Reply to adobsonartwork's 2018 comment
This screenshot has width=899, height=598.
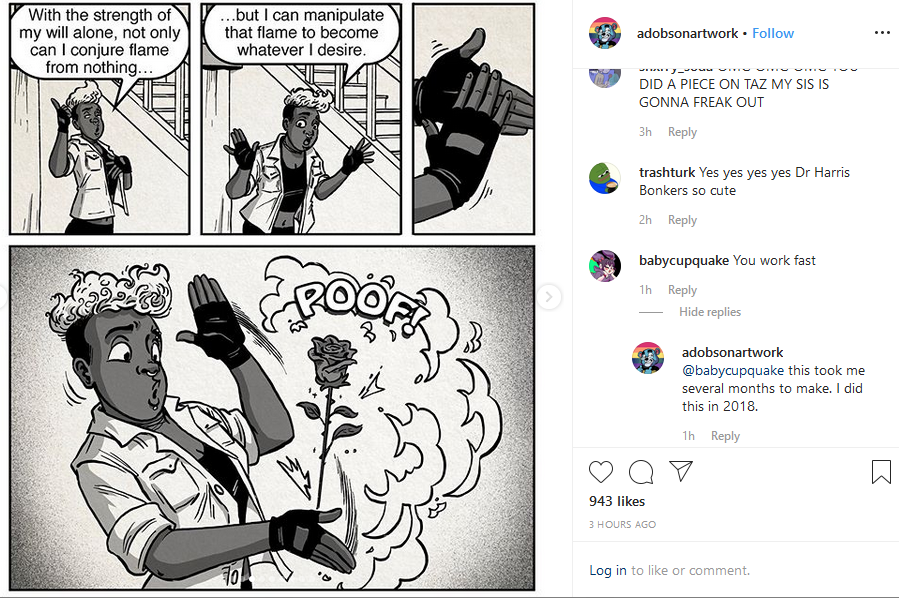[x=725, y=436]
